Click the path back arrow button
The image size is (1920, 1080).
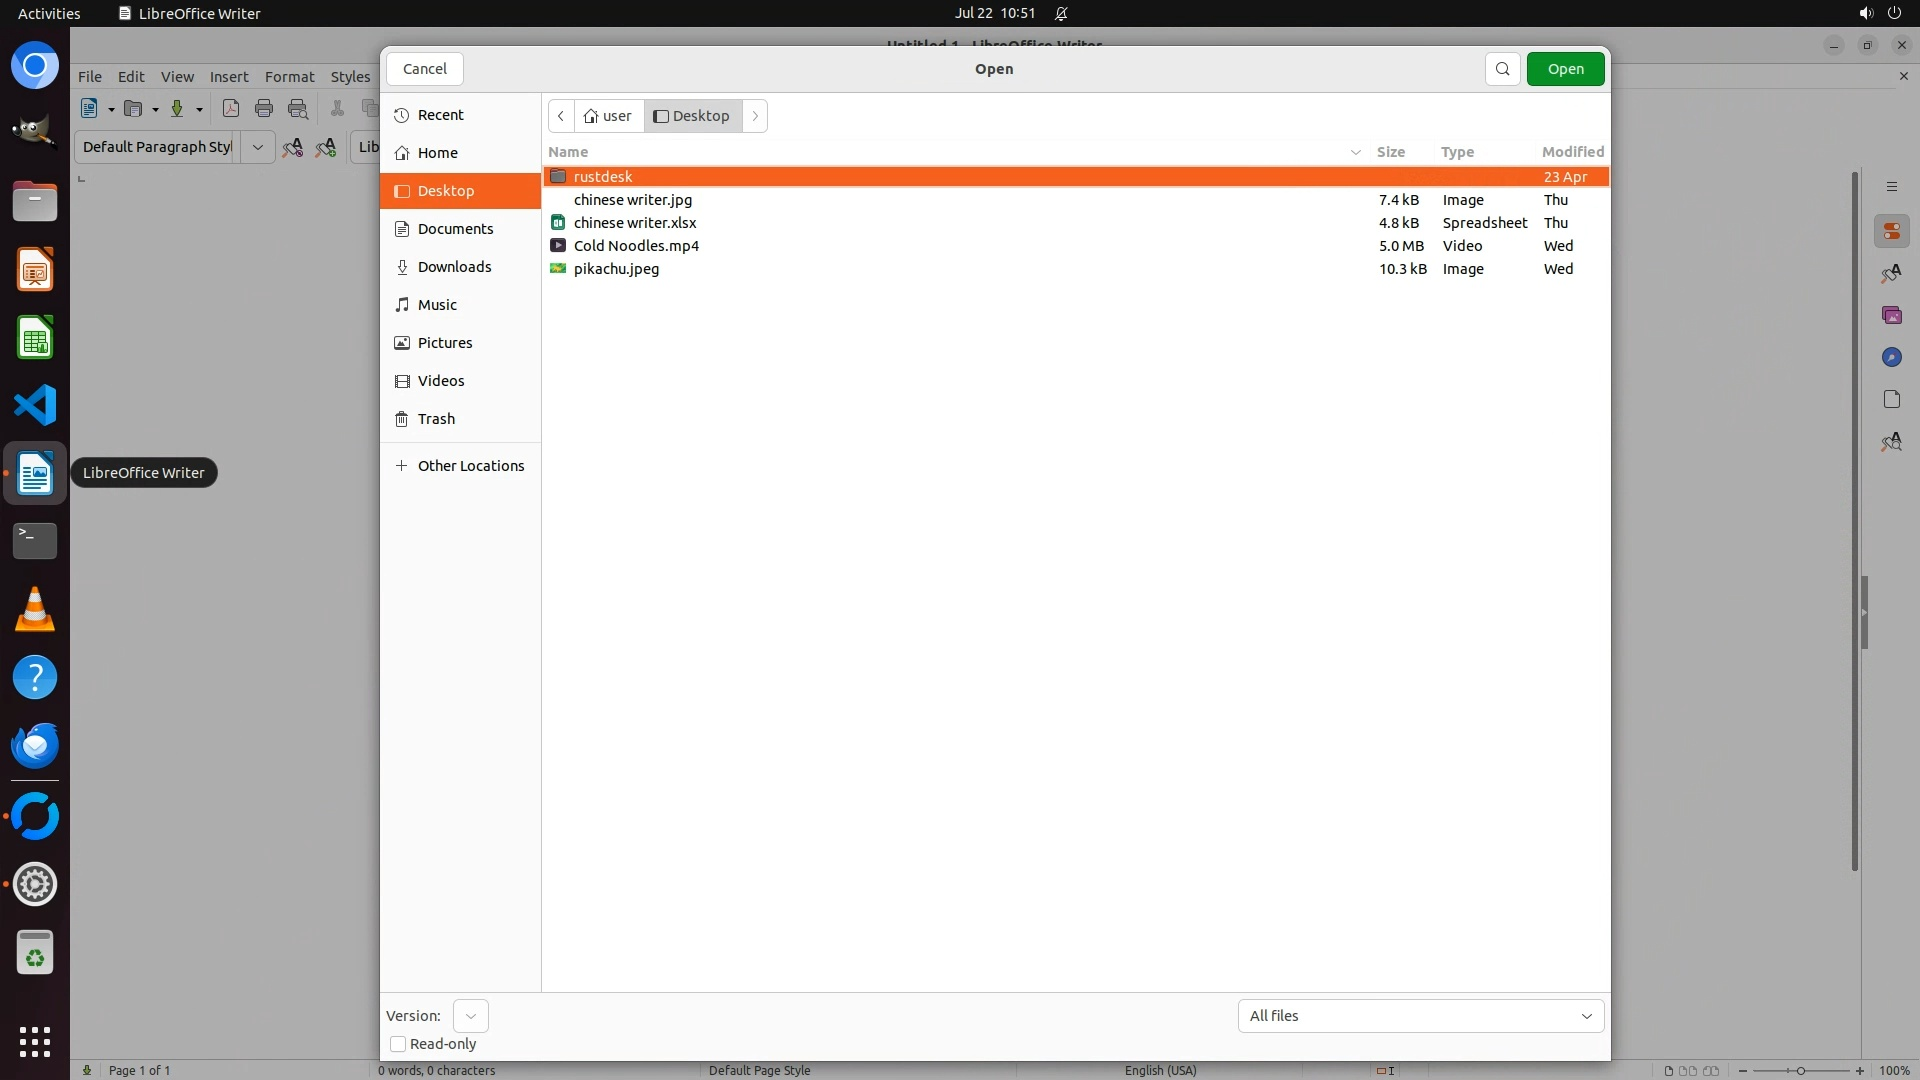(x=561, y=116)
